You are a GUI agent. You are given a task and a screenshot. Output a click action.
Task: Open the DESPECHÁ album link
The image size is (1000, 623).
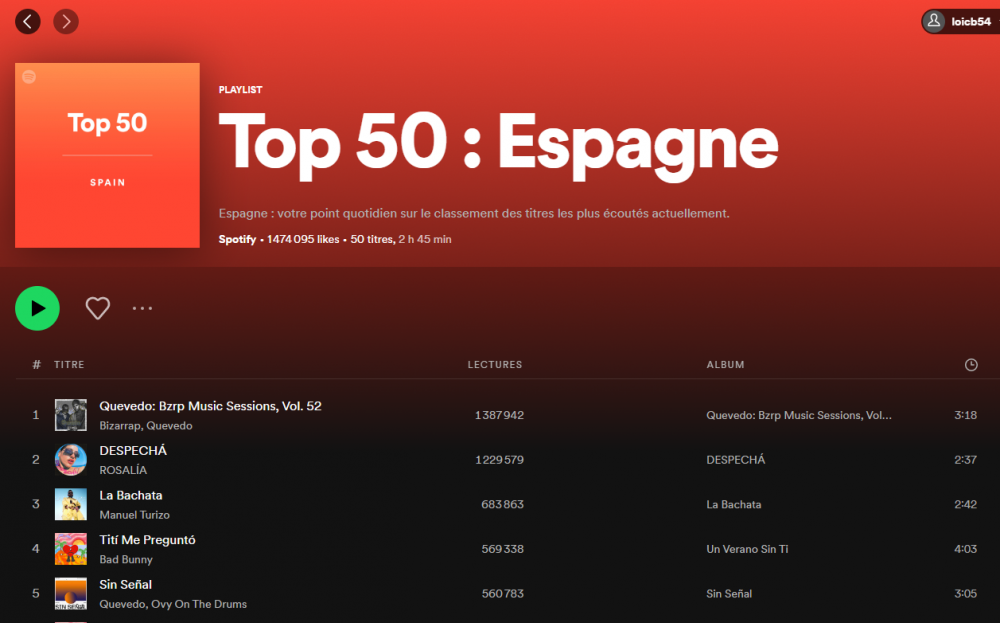(x=735, y=460)
